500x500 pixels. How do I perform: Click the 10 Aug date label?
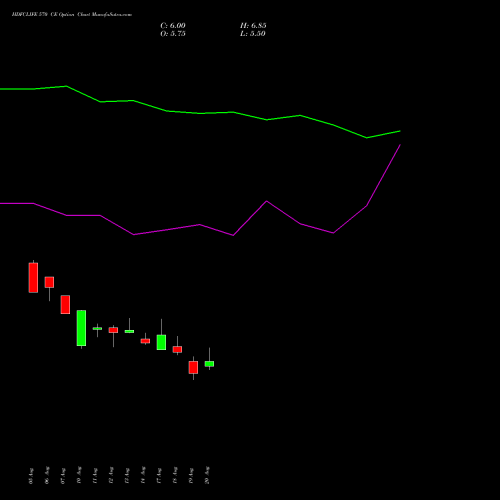[79, 476]
